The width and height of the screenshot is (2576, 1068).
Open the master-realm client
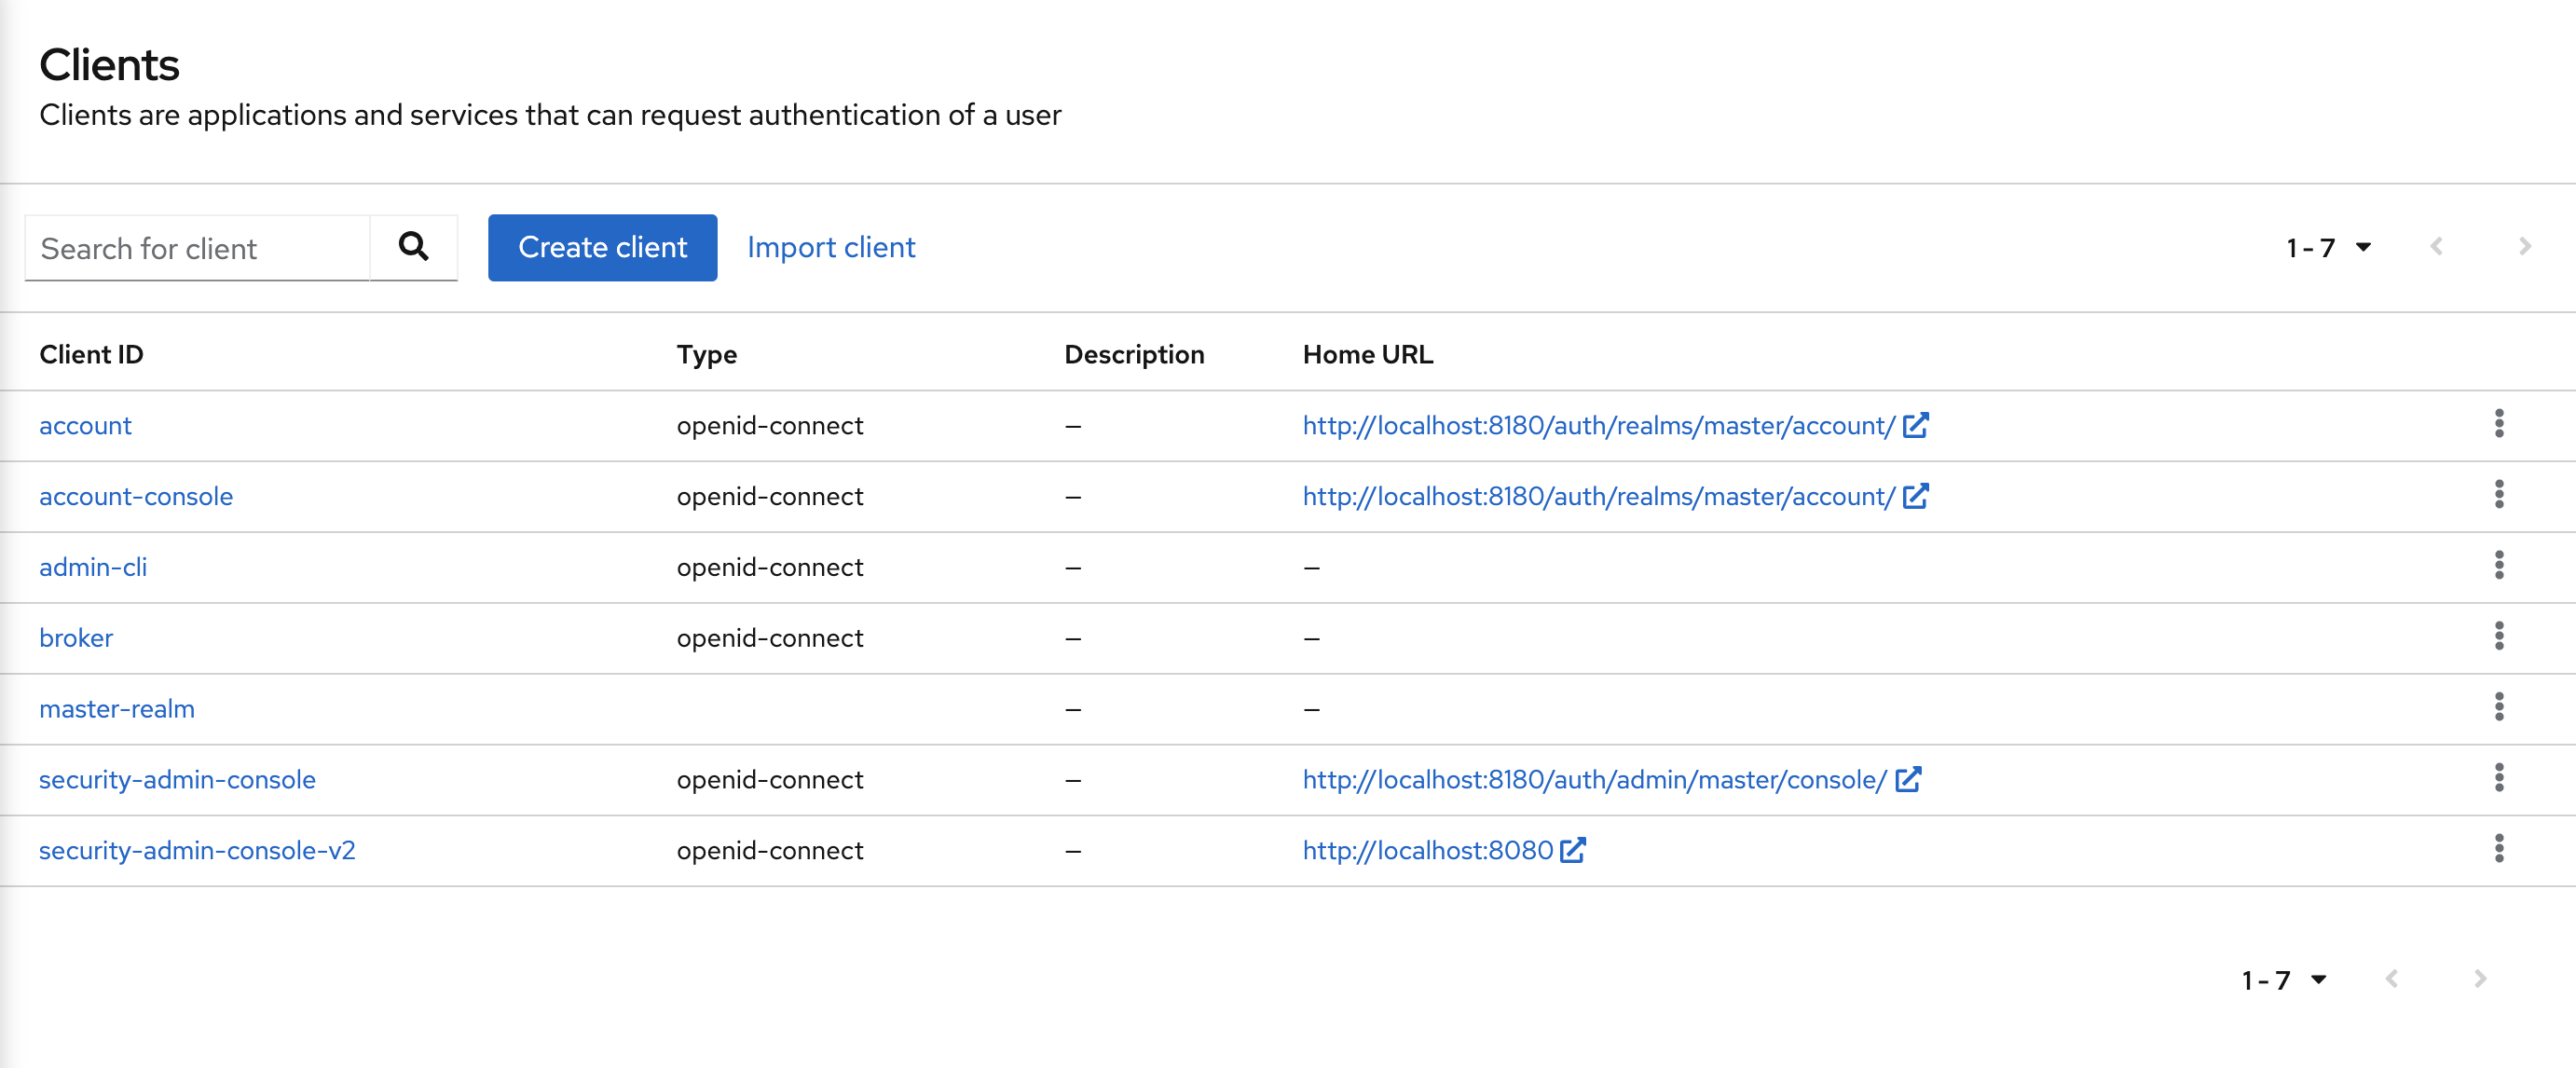117,709
